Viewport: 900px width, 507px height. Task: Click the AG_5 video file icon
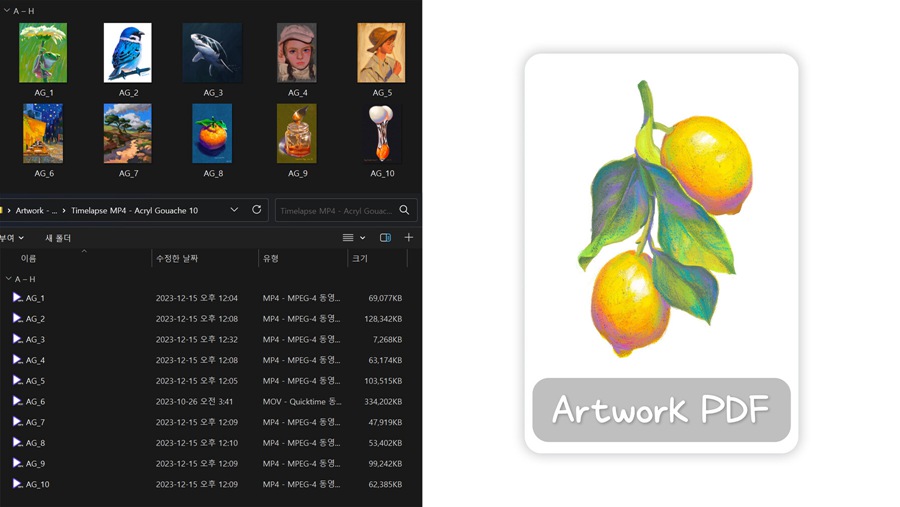[17, 381]
